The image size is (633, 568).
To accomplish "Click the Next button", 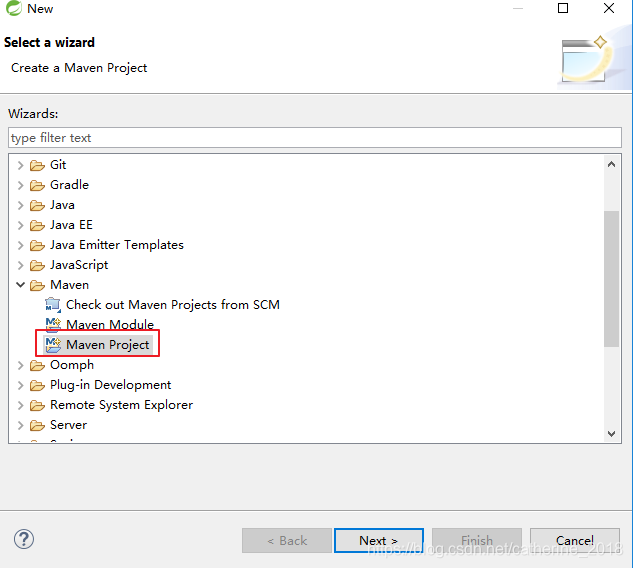I will (379, 540).
